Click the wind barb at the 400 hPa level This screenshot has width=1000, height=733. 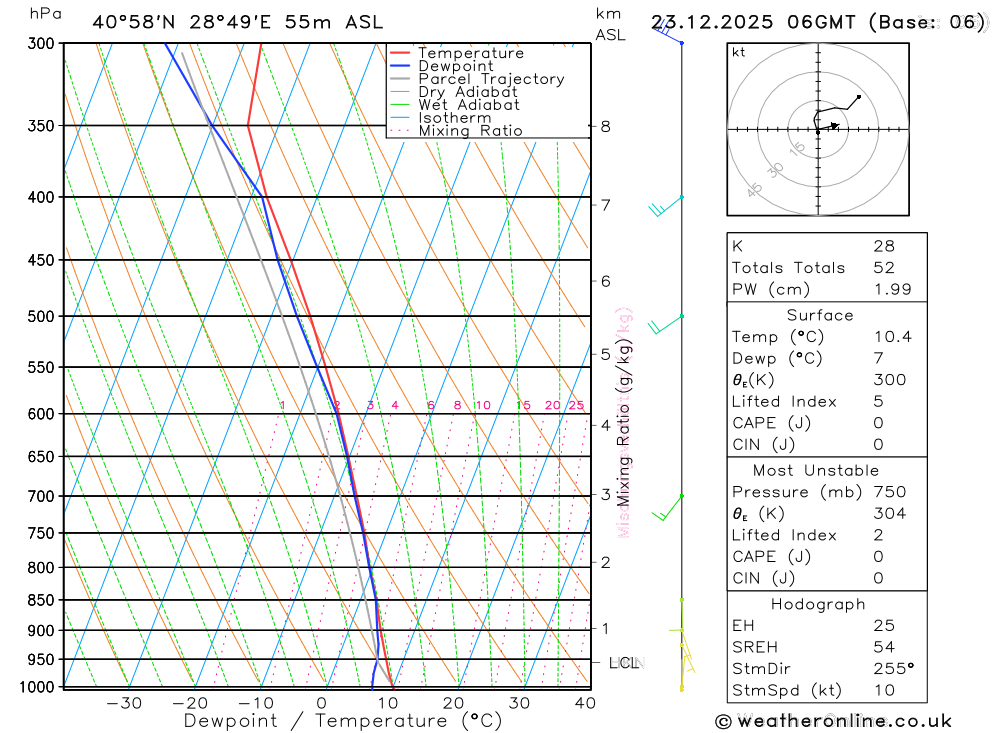point(666,206)
